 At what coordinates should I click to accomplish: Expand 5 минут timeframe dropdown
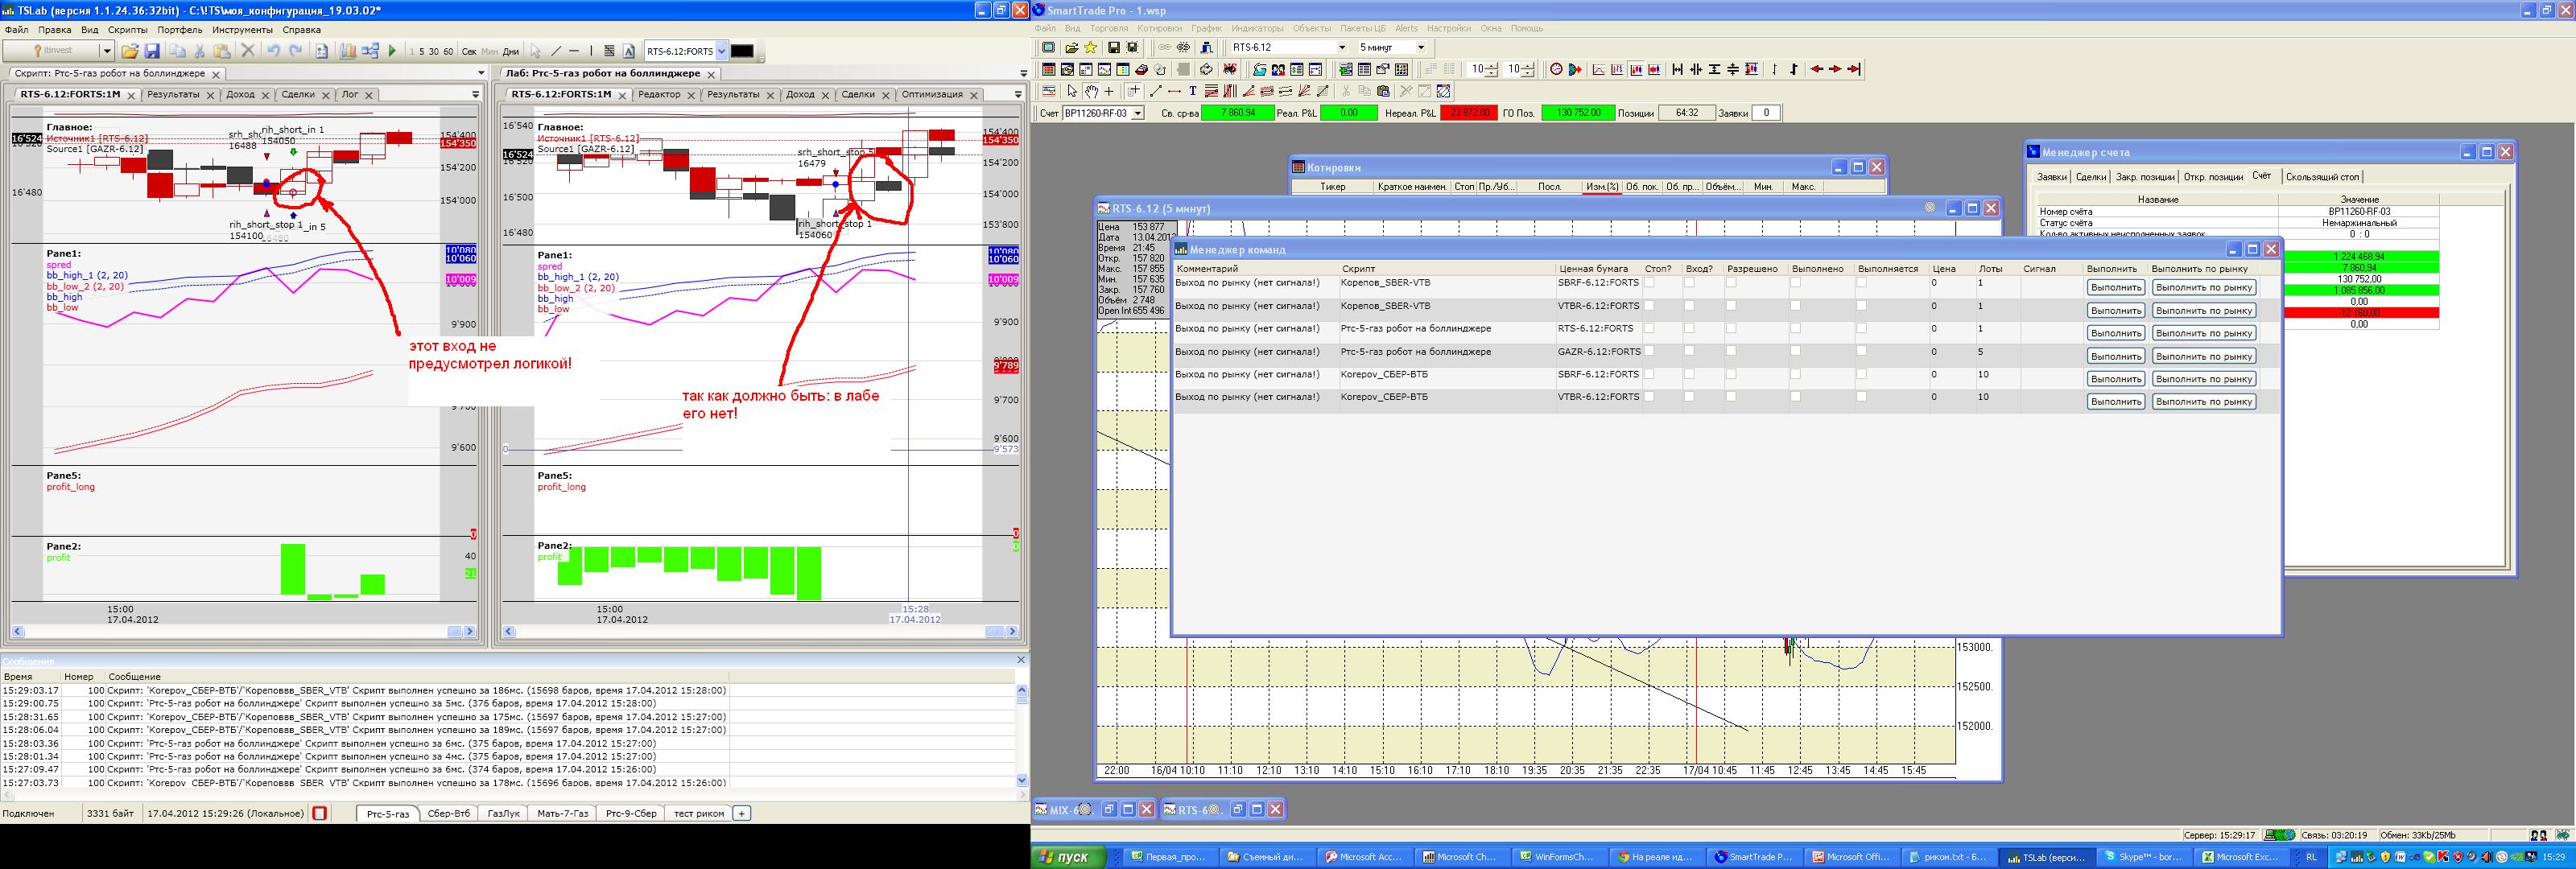(x=1420, y=47)
